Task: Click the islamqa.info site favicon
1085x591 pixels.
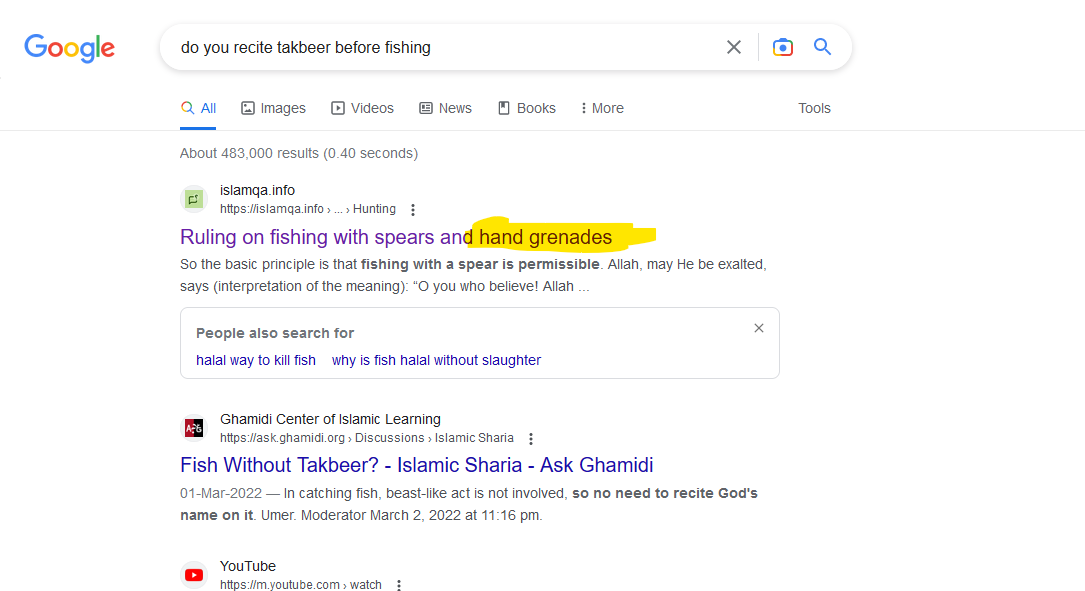Action: pyautogui.click(x=194, y=199)
